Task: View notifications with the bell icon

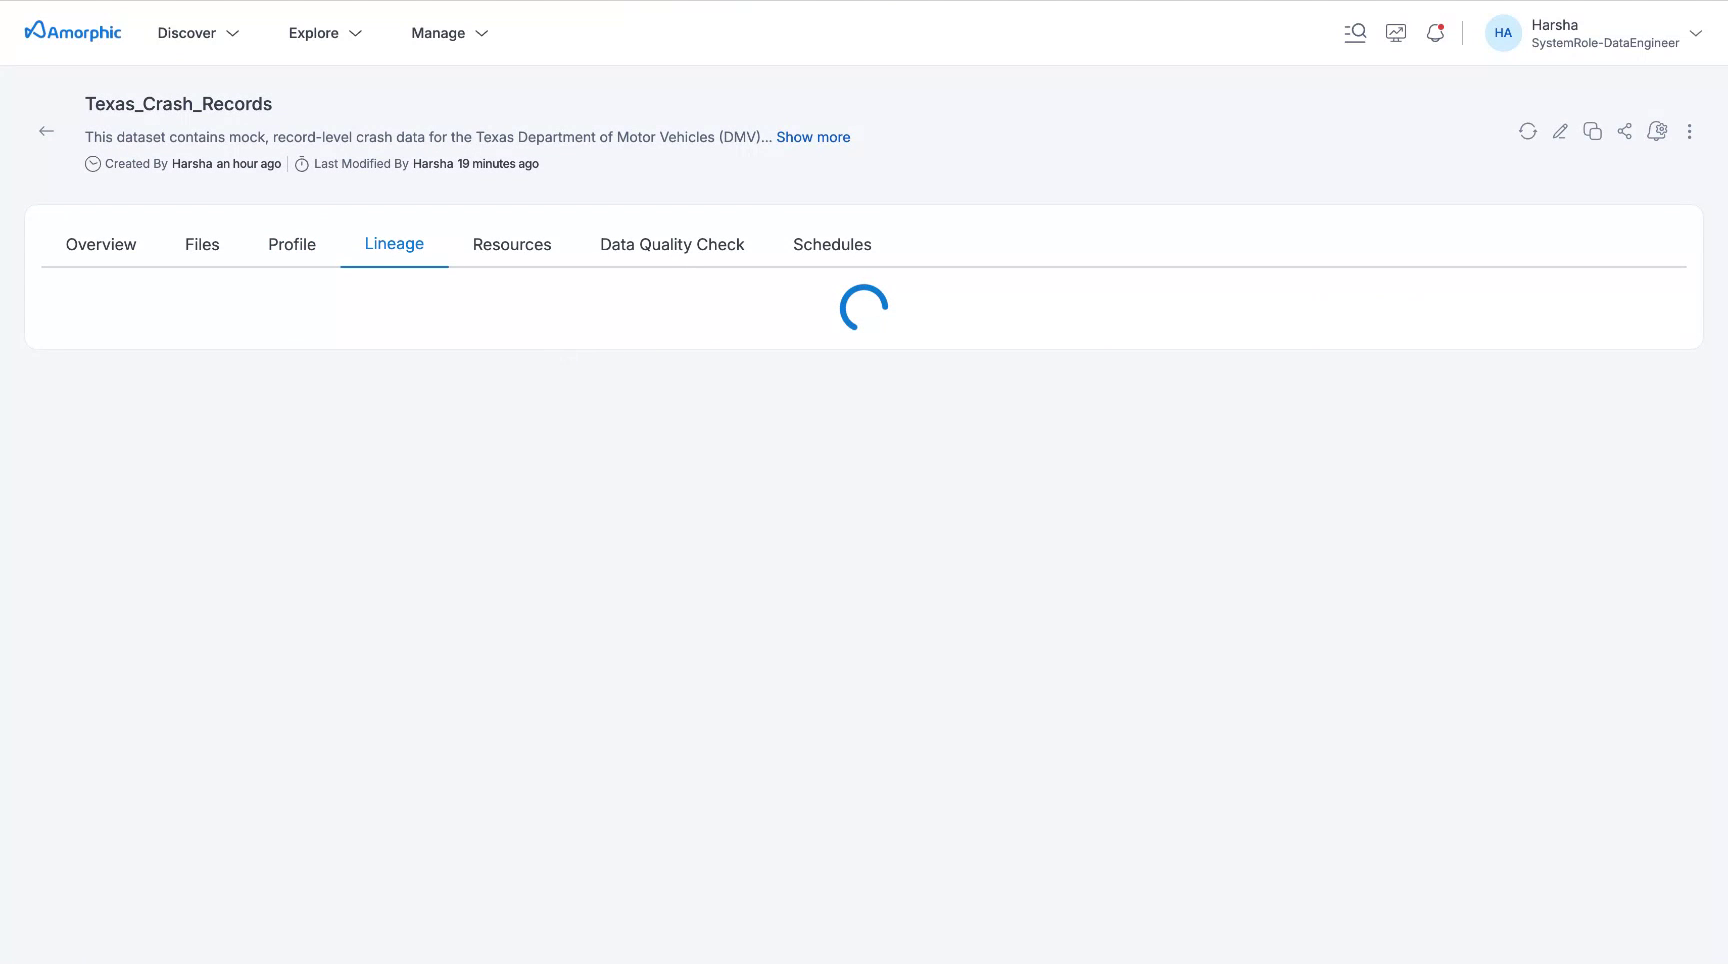Action: (x=1435, y=32)
